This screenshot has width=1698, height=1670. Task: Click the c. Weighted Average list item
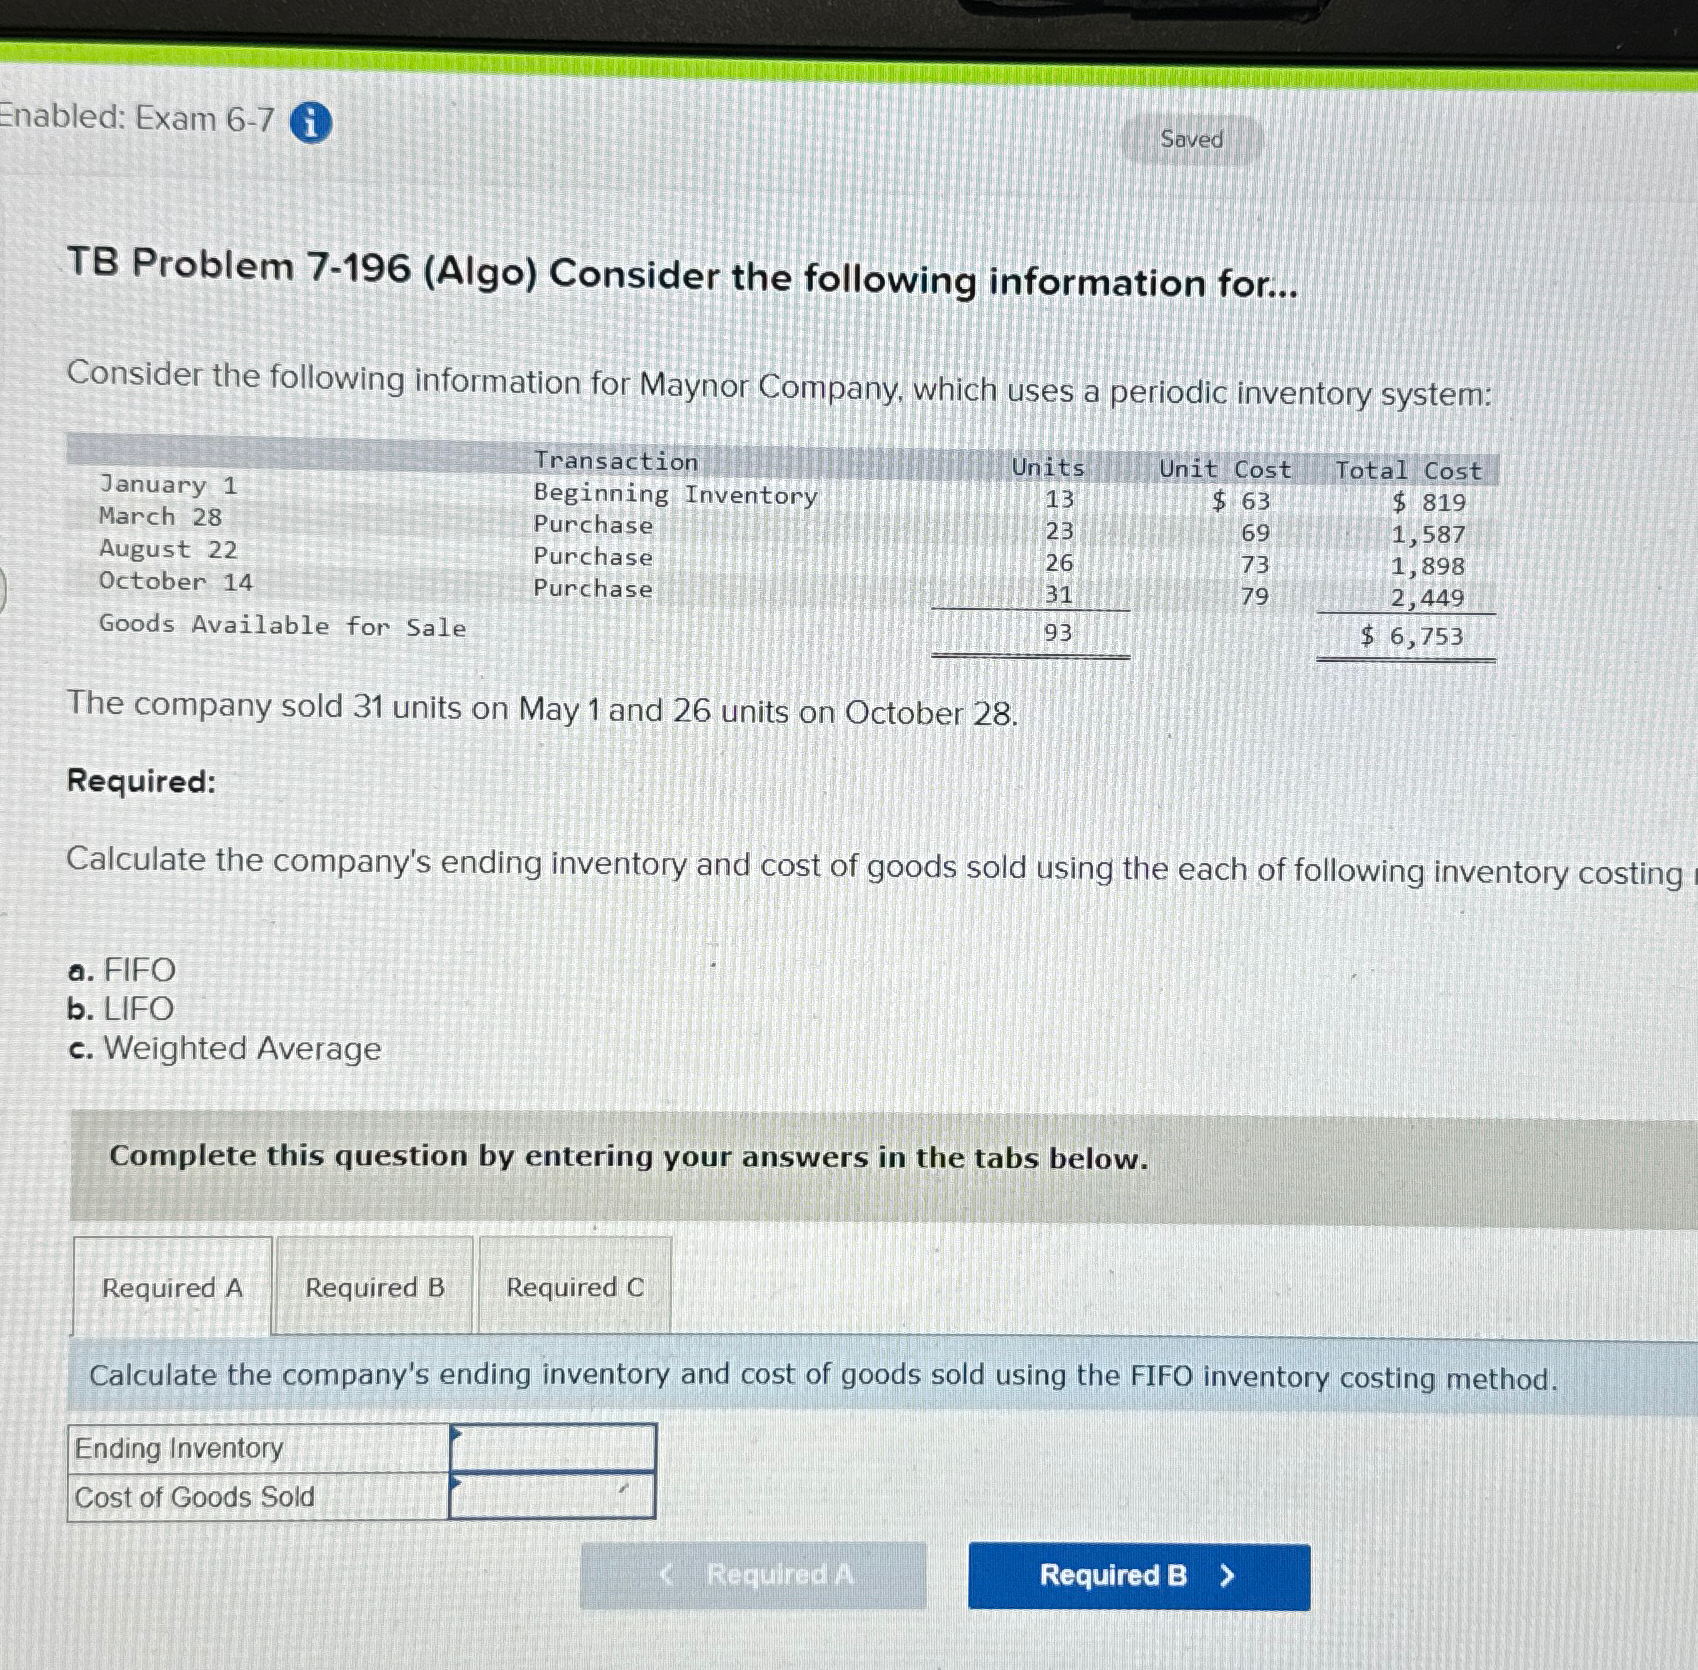[x=224, y=1048]
